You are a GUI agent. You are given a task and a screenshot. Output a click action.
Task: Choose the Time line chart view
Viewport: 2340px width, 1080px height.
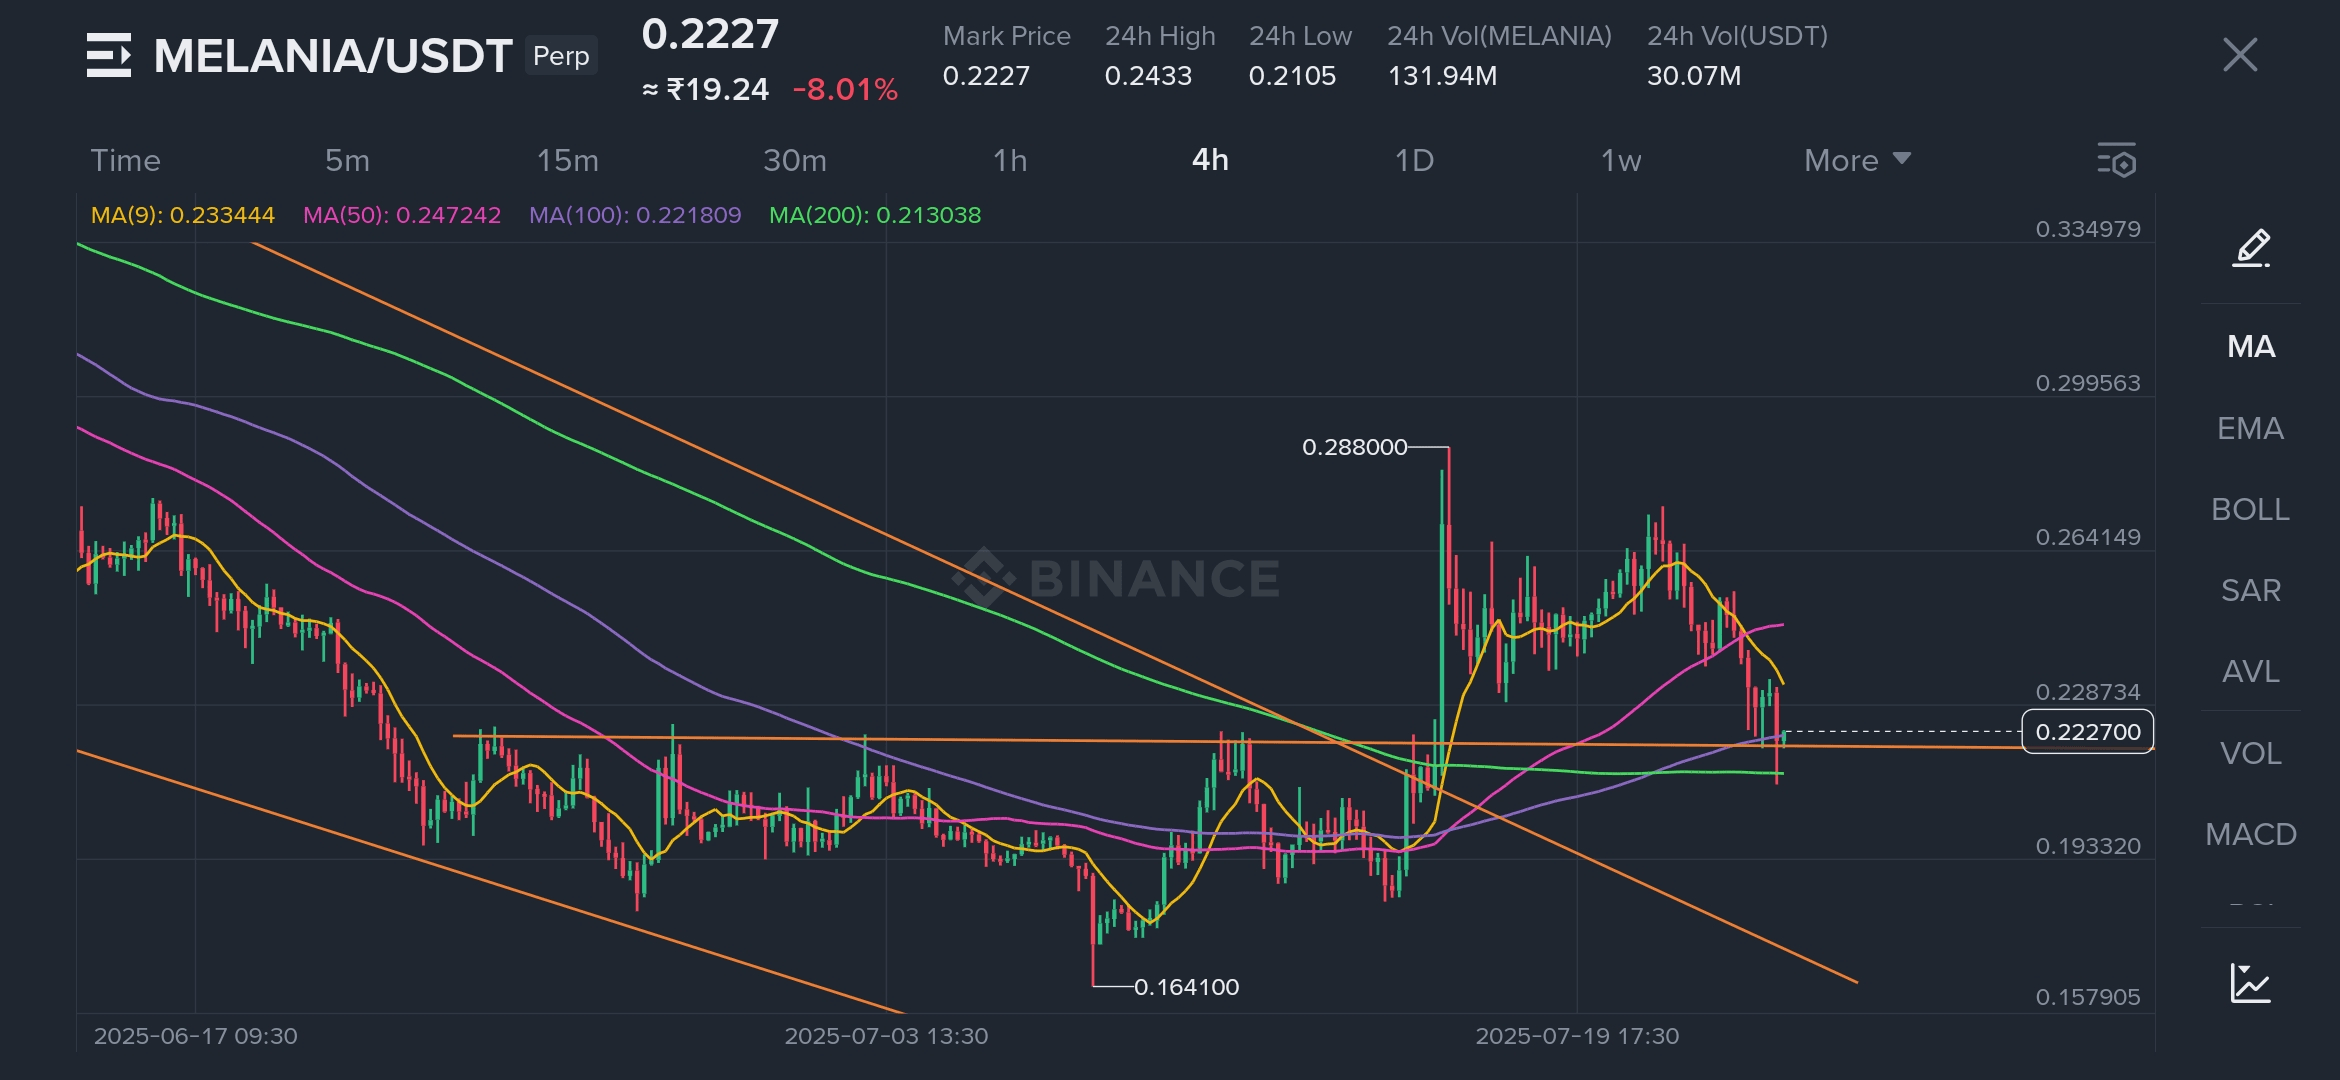click(x=125, y=160)
